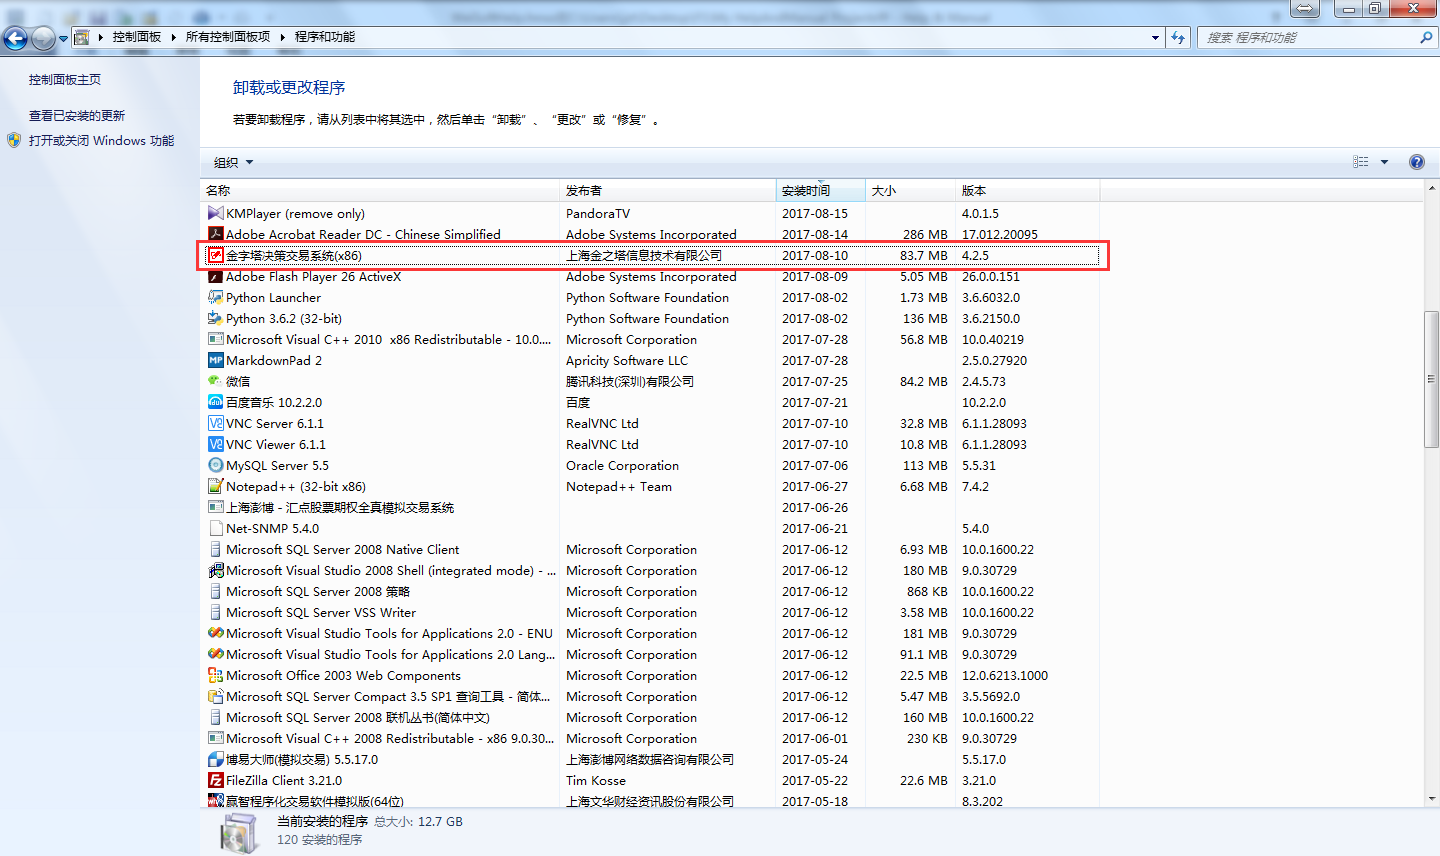Sort by the 安装时间 column header

[x=820, y=190]
